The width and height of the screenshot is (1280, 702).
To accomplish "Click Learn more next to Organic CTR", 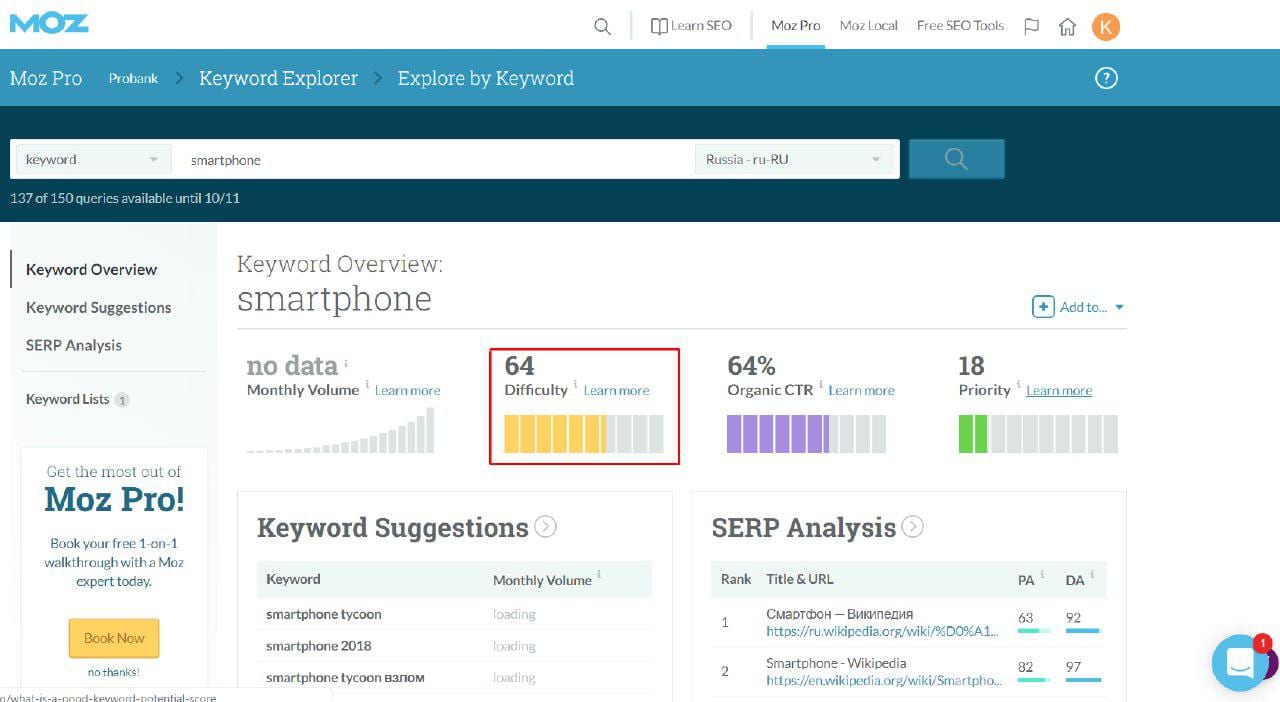I will 861,391.
